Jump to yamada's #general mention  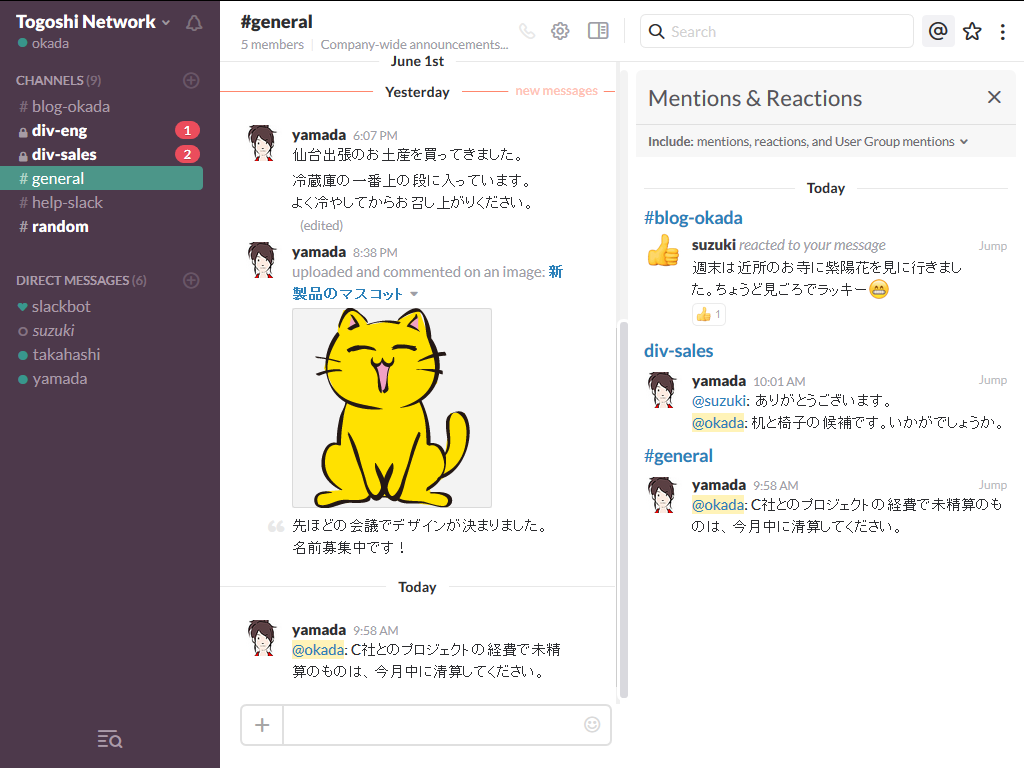(992, 485)
